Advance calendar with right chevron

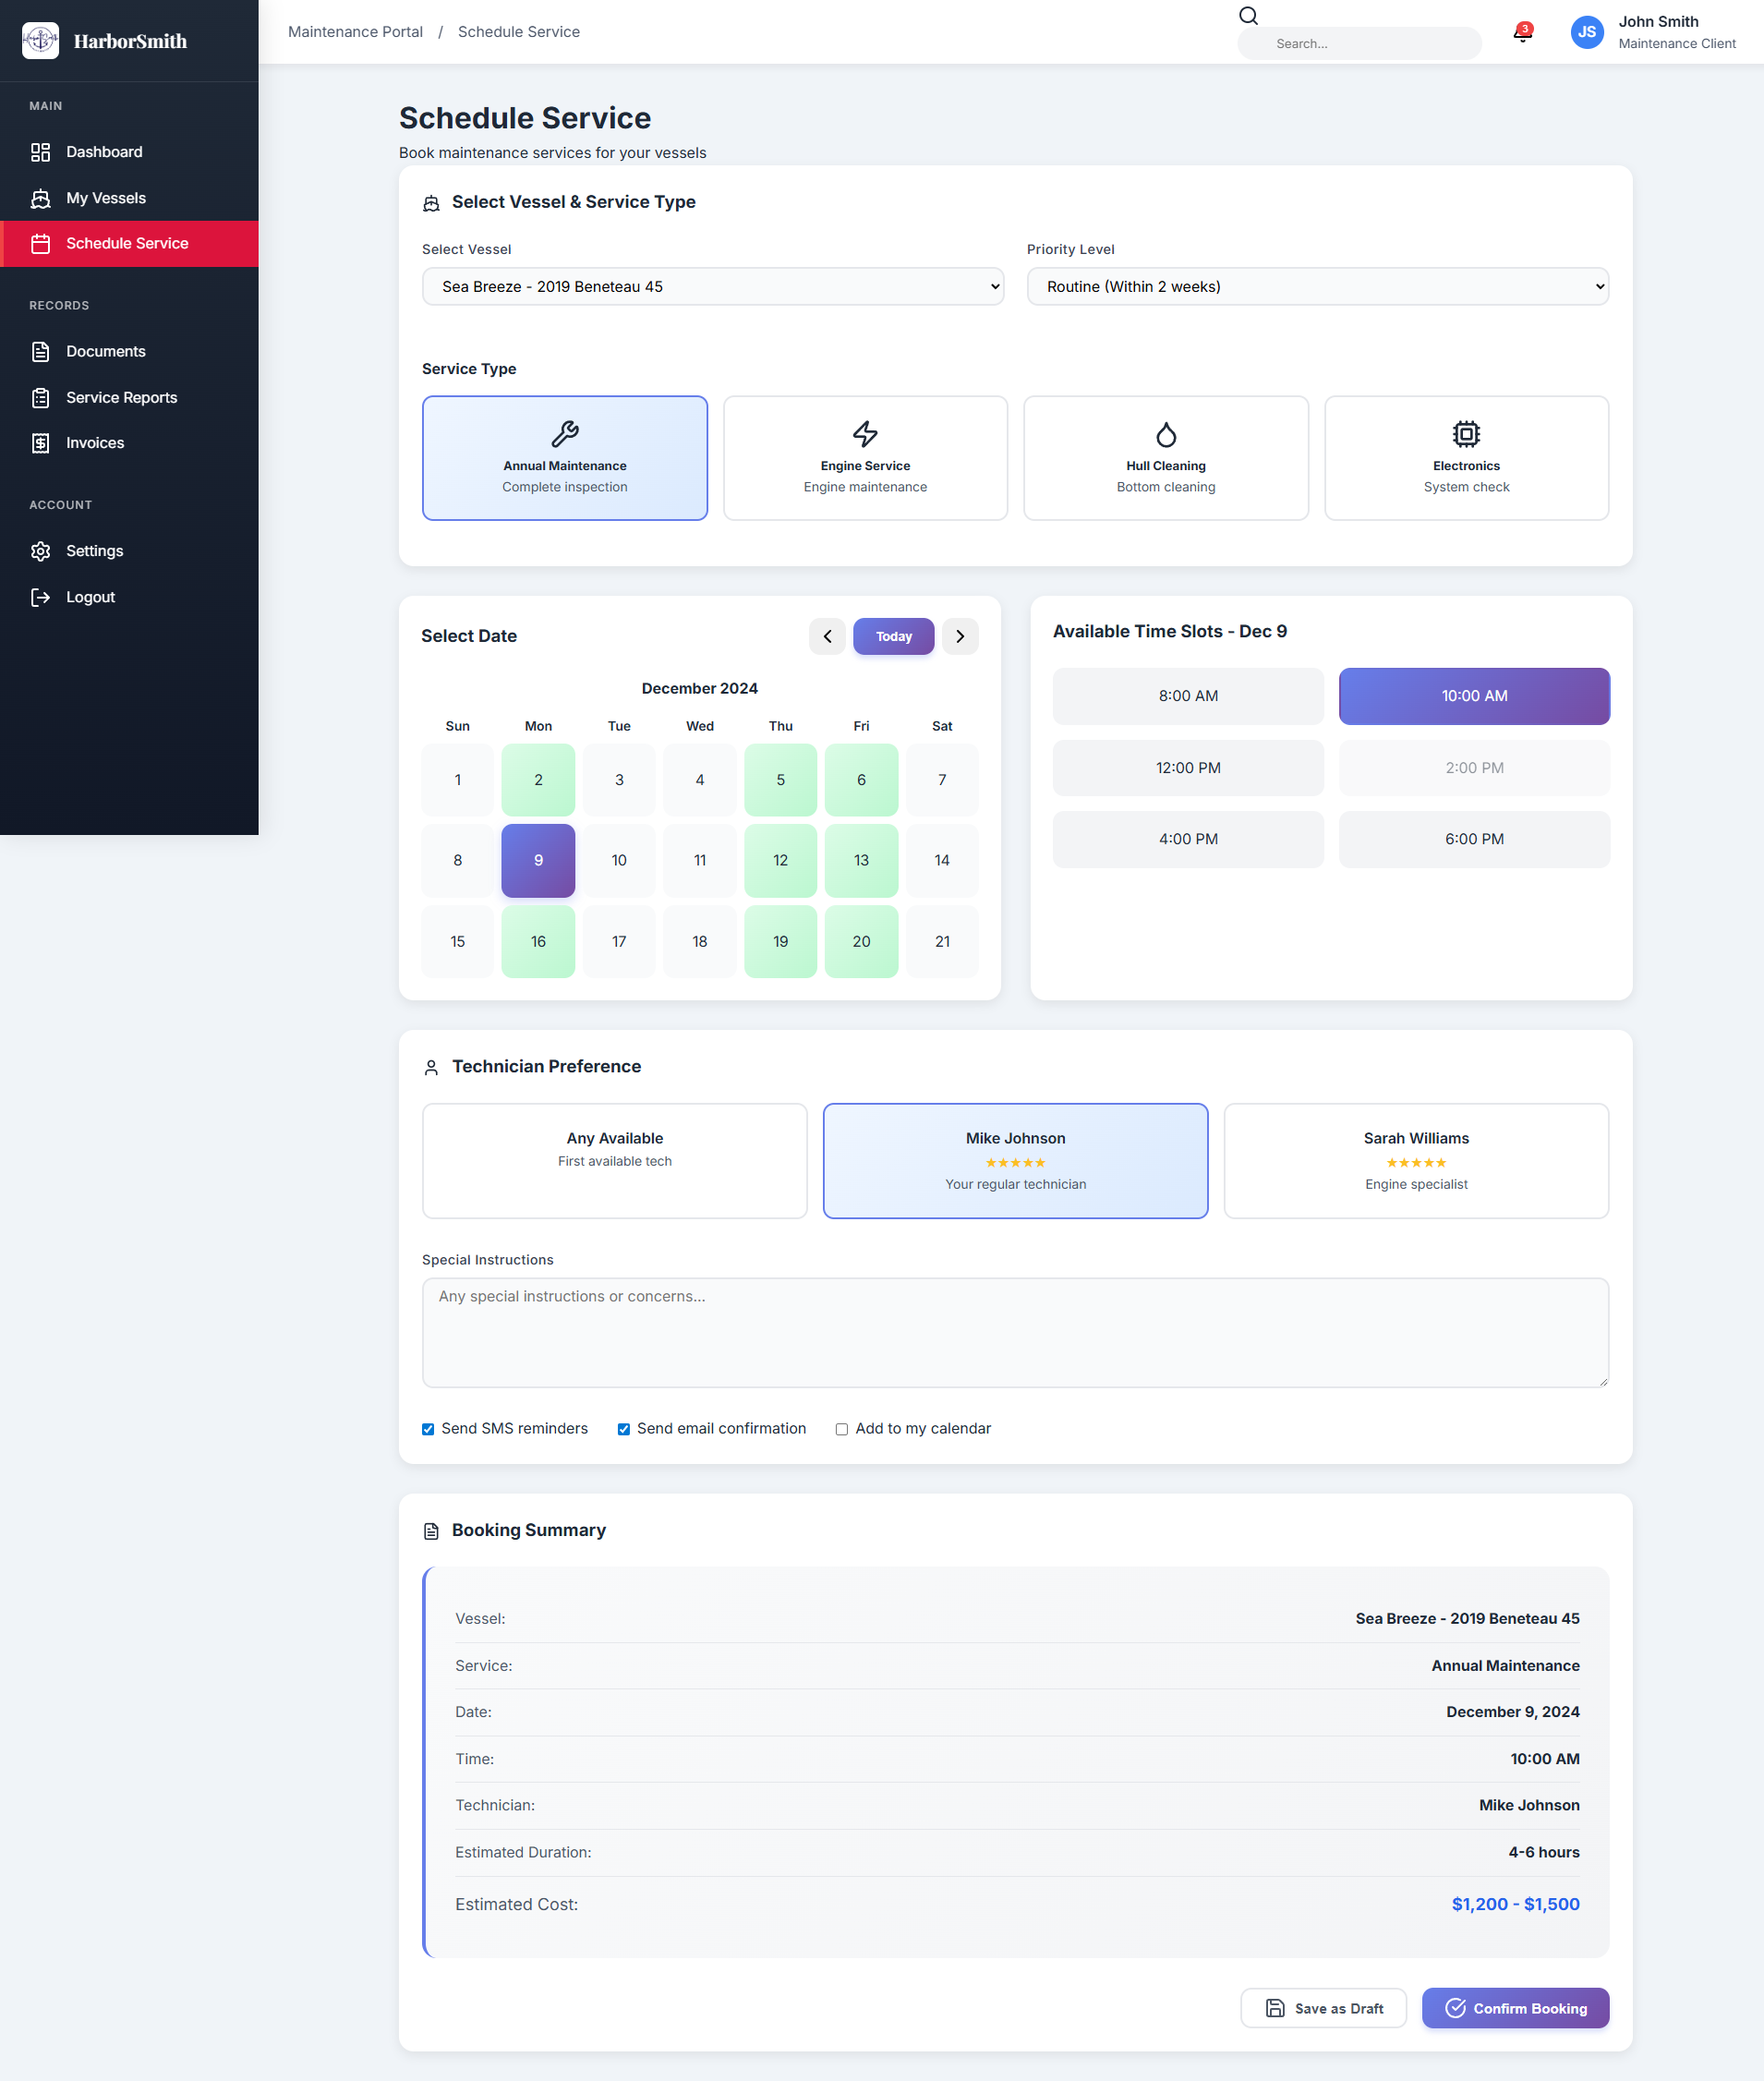960,636
